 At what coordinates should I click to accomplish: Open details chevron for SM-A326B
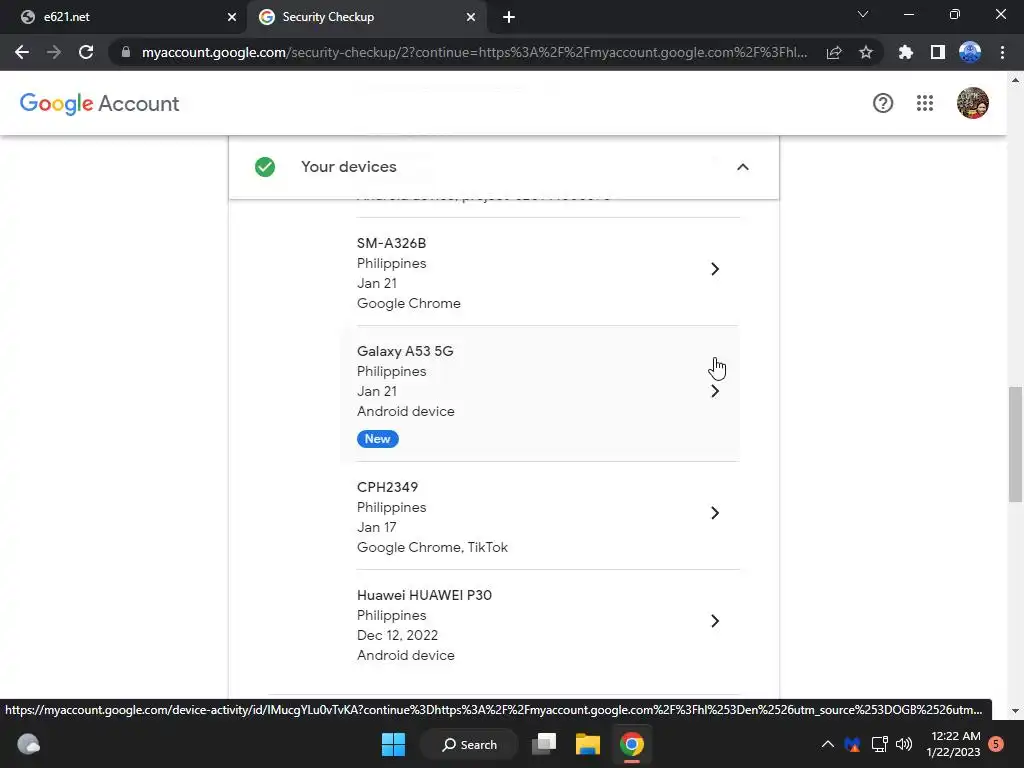715,269
